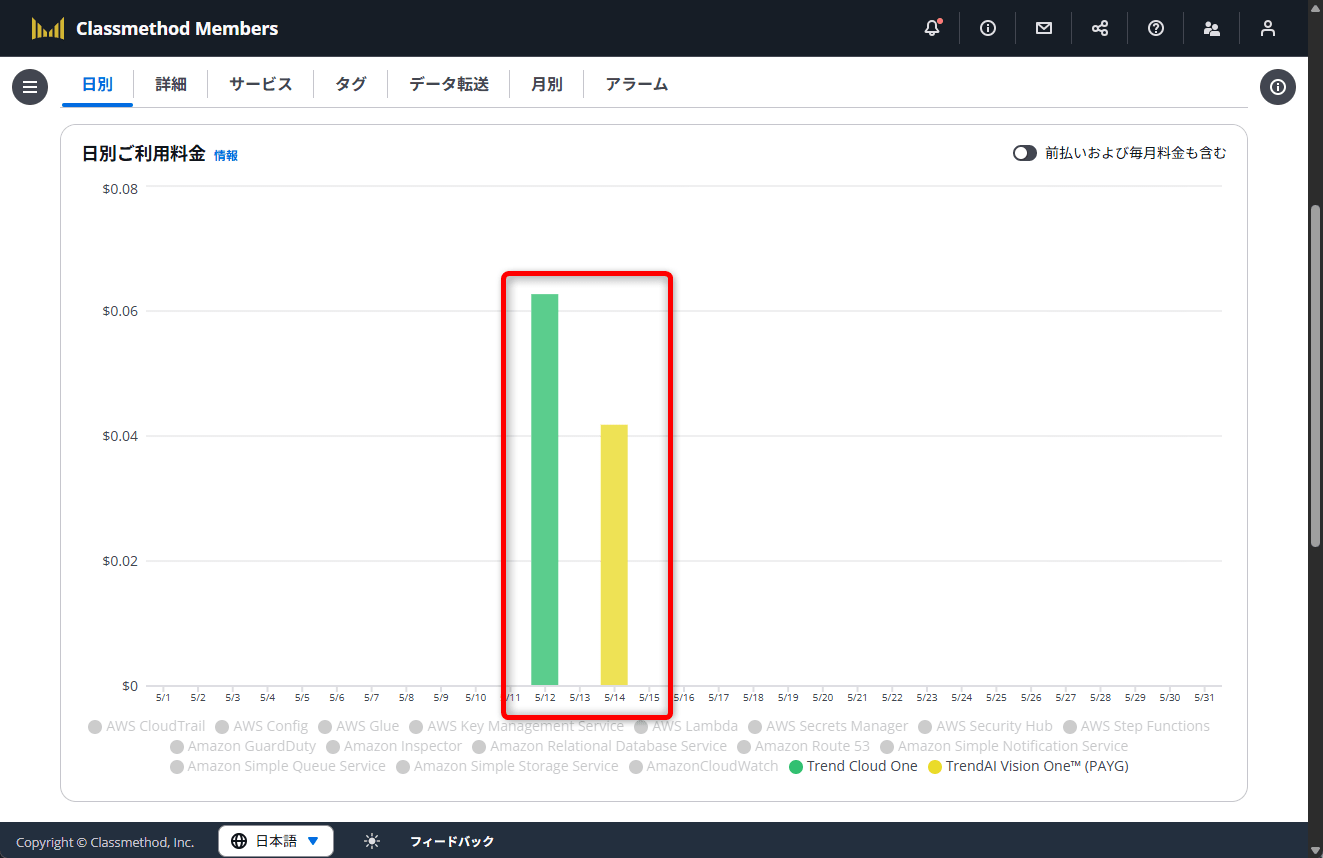Image resolution: width=1323 pixels, height=858 pixels.
Task: Open the notifications bell
Action: point(932,28)
